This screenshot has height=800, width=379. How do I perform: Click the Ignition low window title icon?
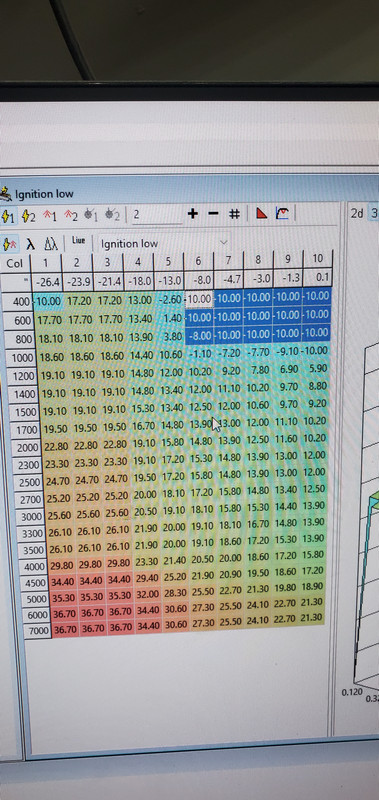click(x=6, y=194)
